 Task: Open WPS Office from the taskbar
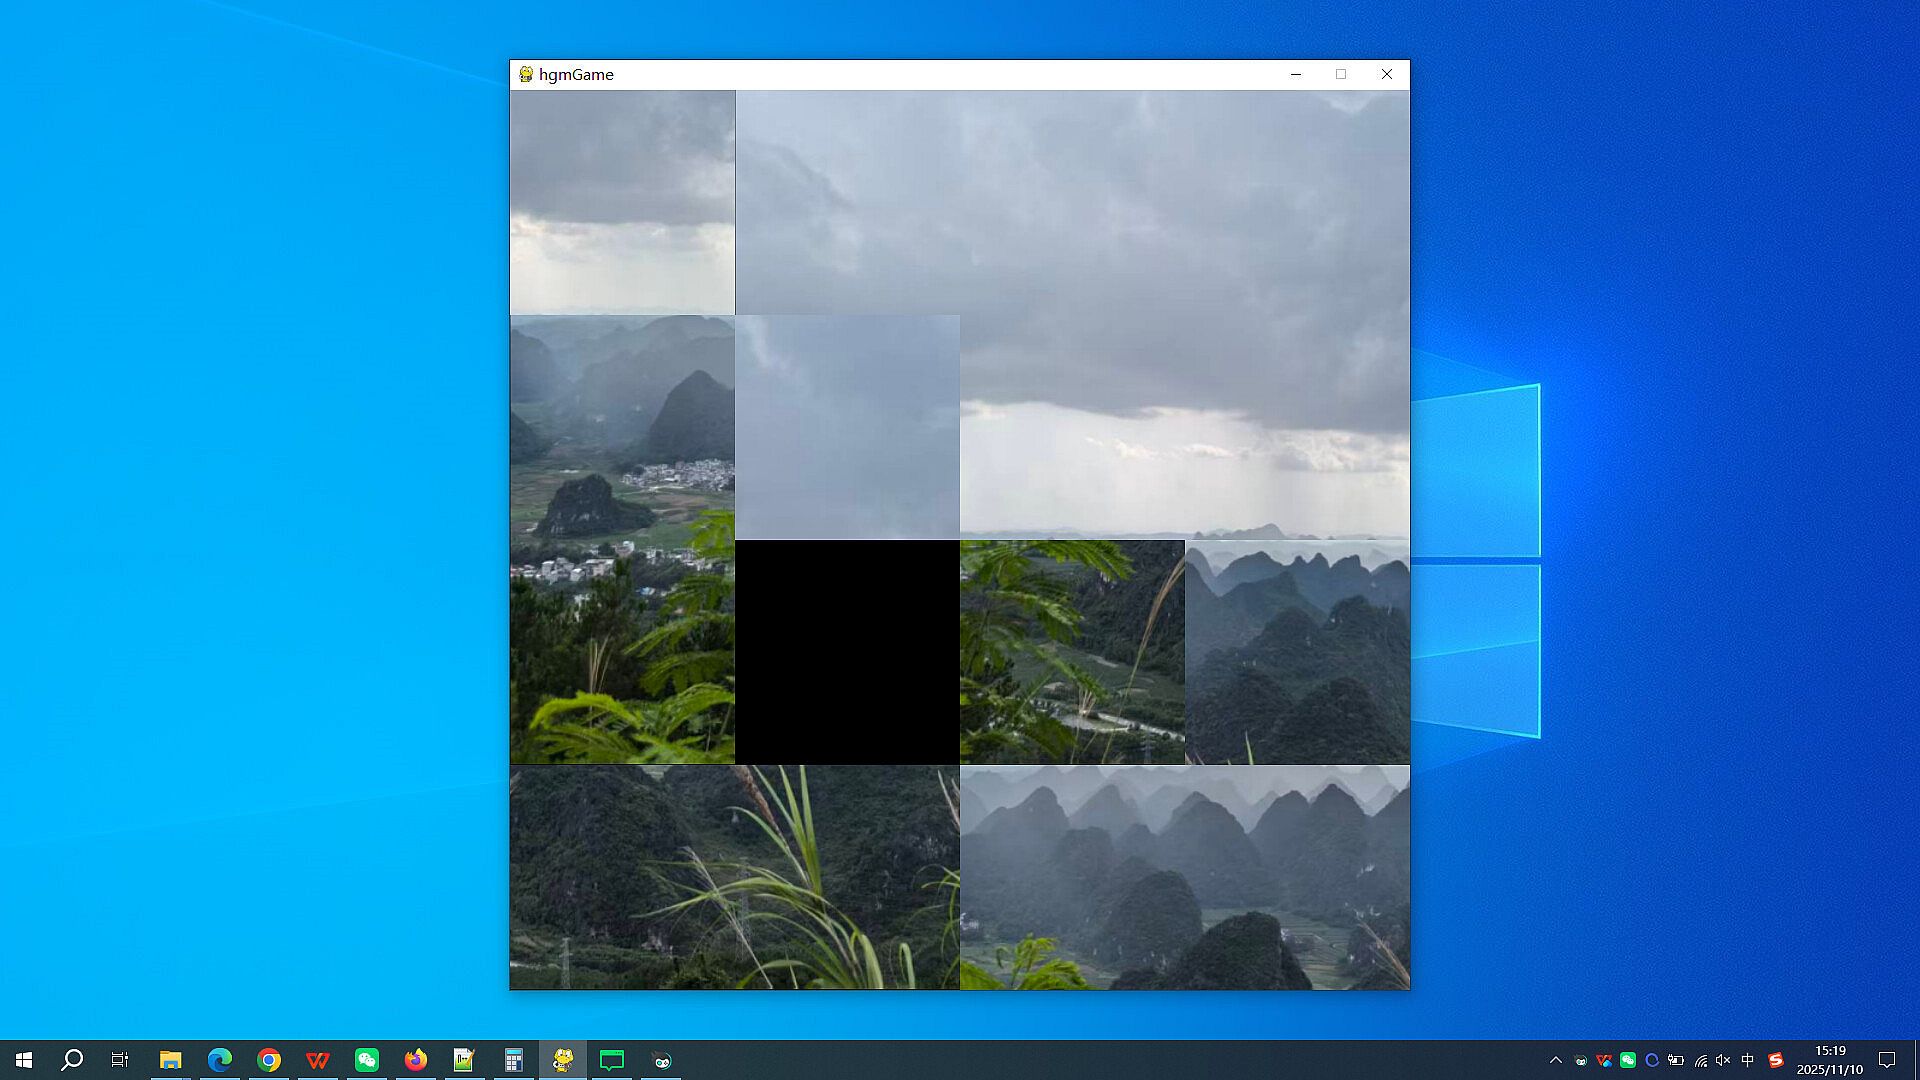[318, 1060]
